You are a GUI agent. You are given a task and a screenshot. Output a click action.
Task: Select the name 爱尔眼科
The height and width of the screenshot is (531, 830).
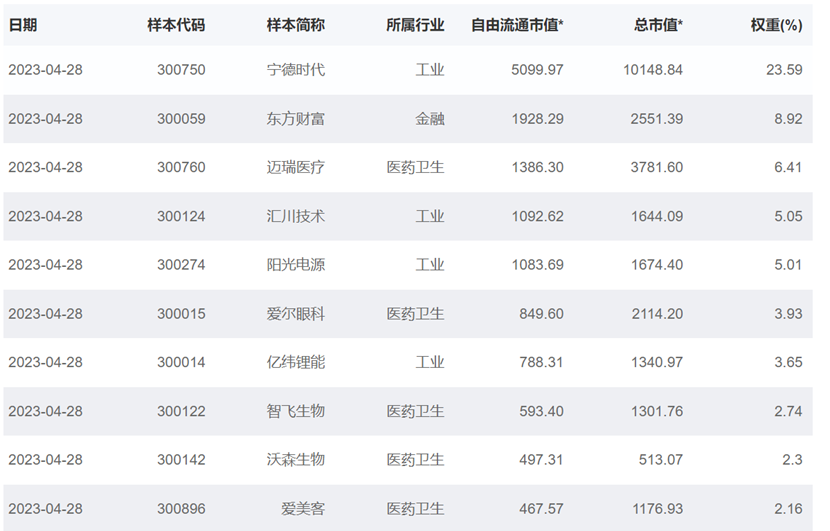pos(295,314)
